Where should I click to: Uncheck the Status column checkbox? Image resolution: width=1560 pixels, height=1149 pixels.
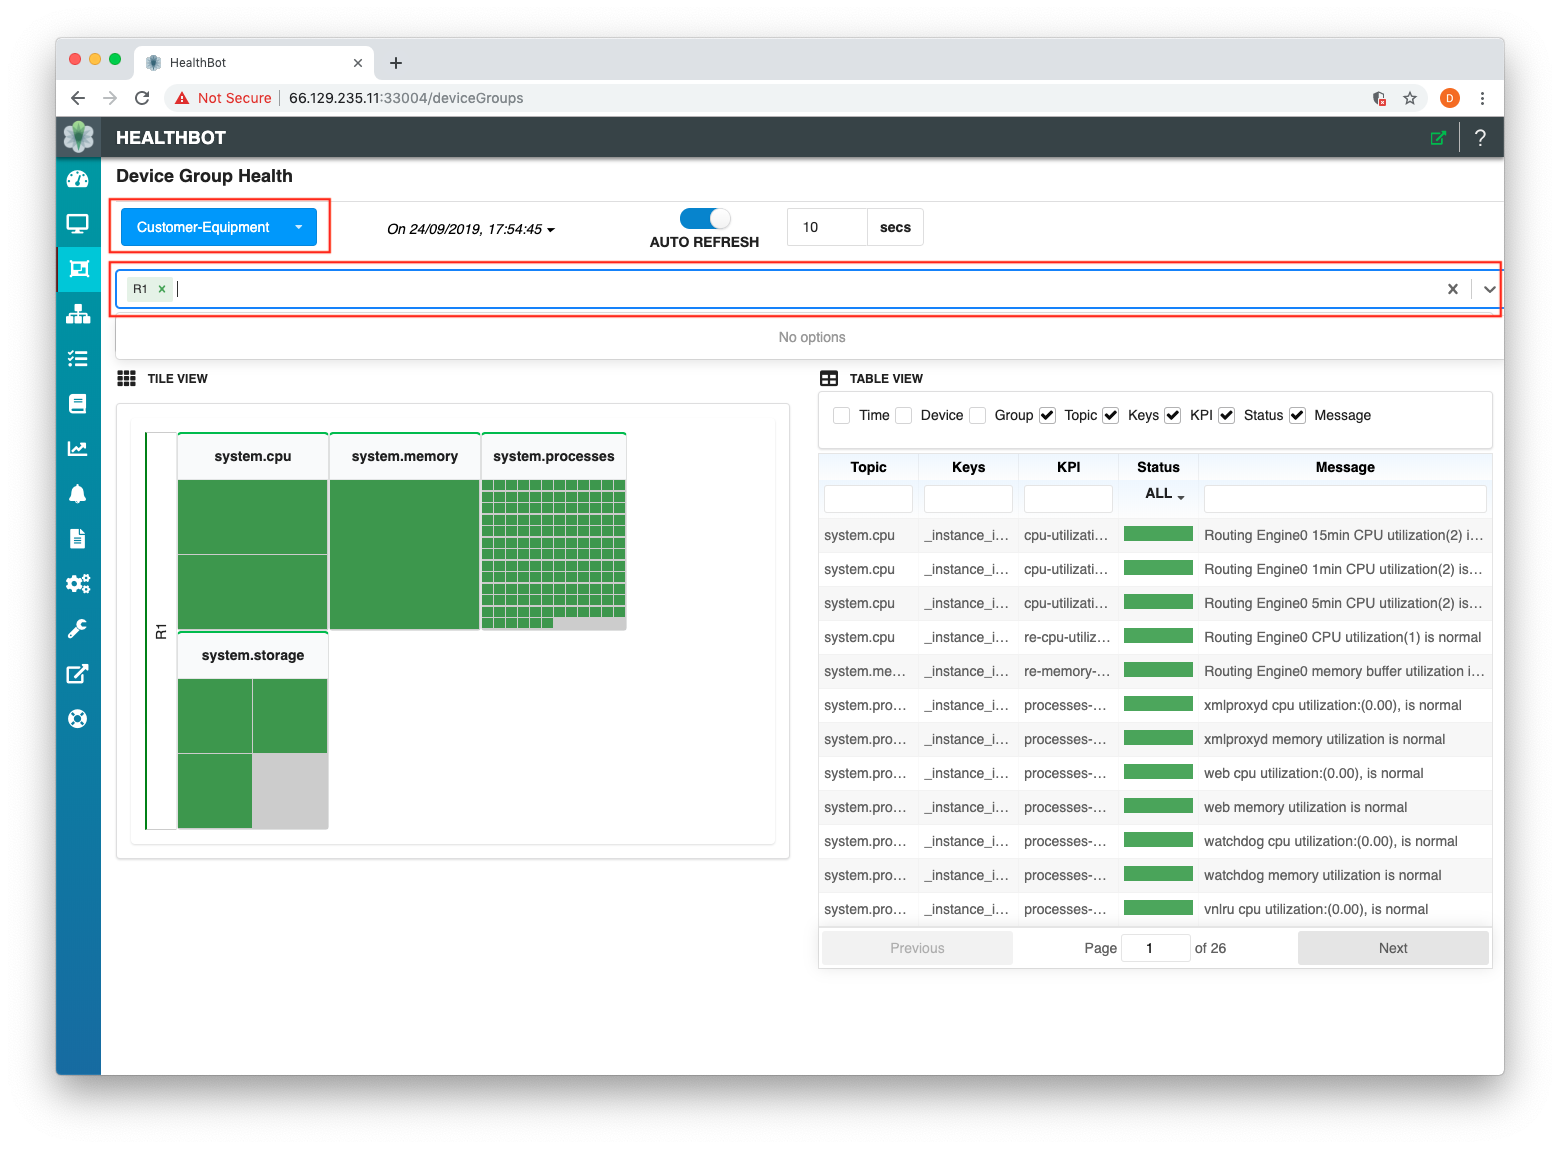pos(1227,415)
